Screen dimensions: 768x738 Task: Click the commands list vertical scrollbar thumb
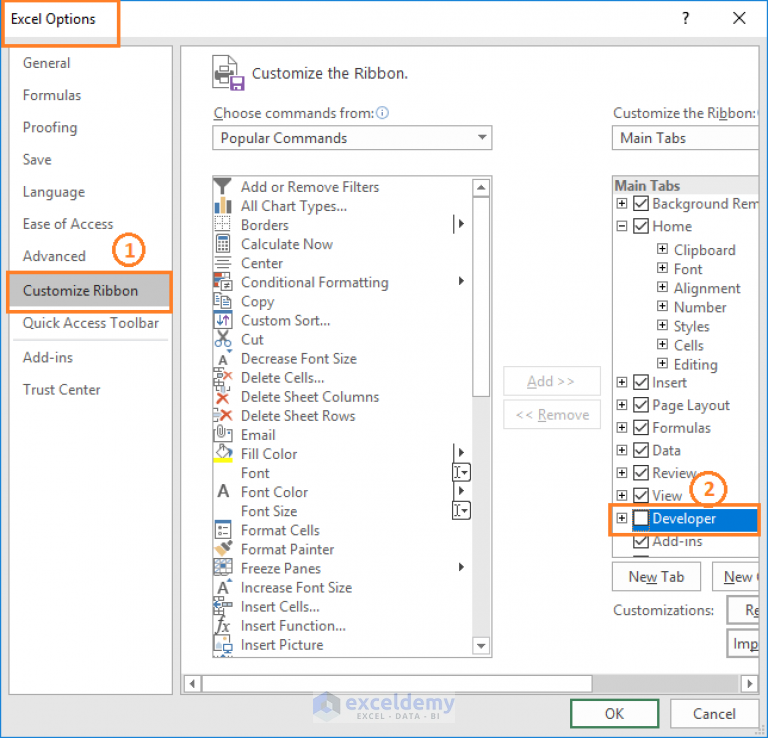point(481,297)
